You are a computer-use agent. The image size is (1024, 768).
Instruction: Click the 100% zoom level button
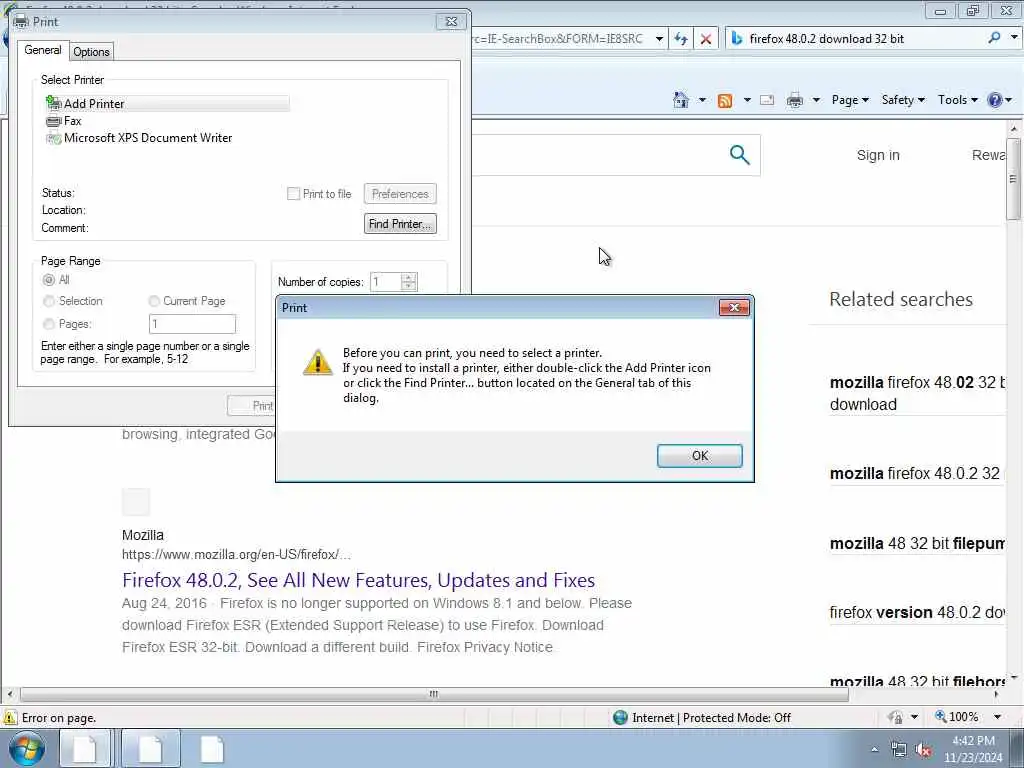click(x=957, y=717)
